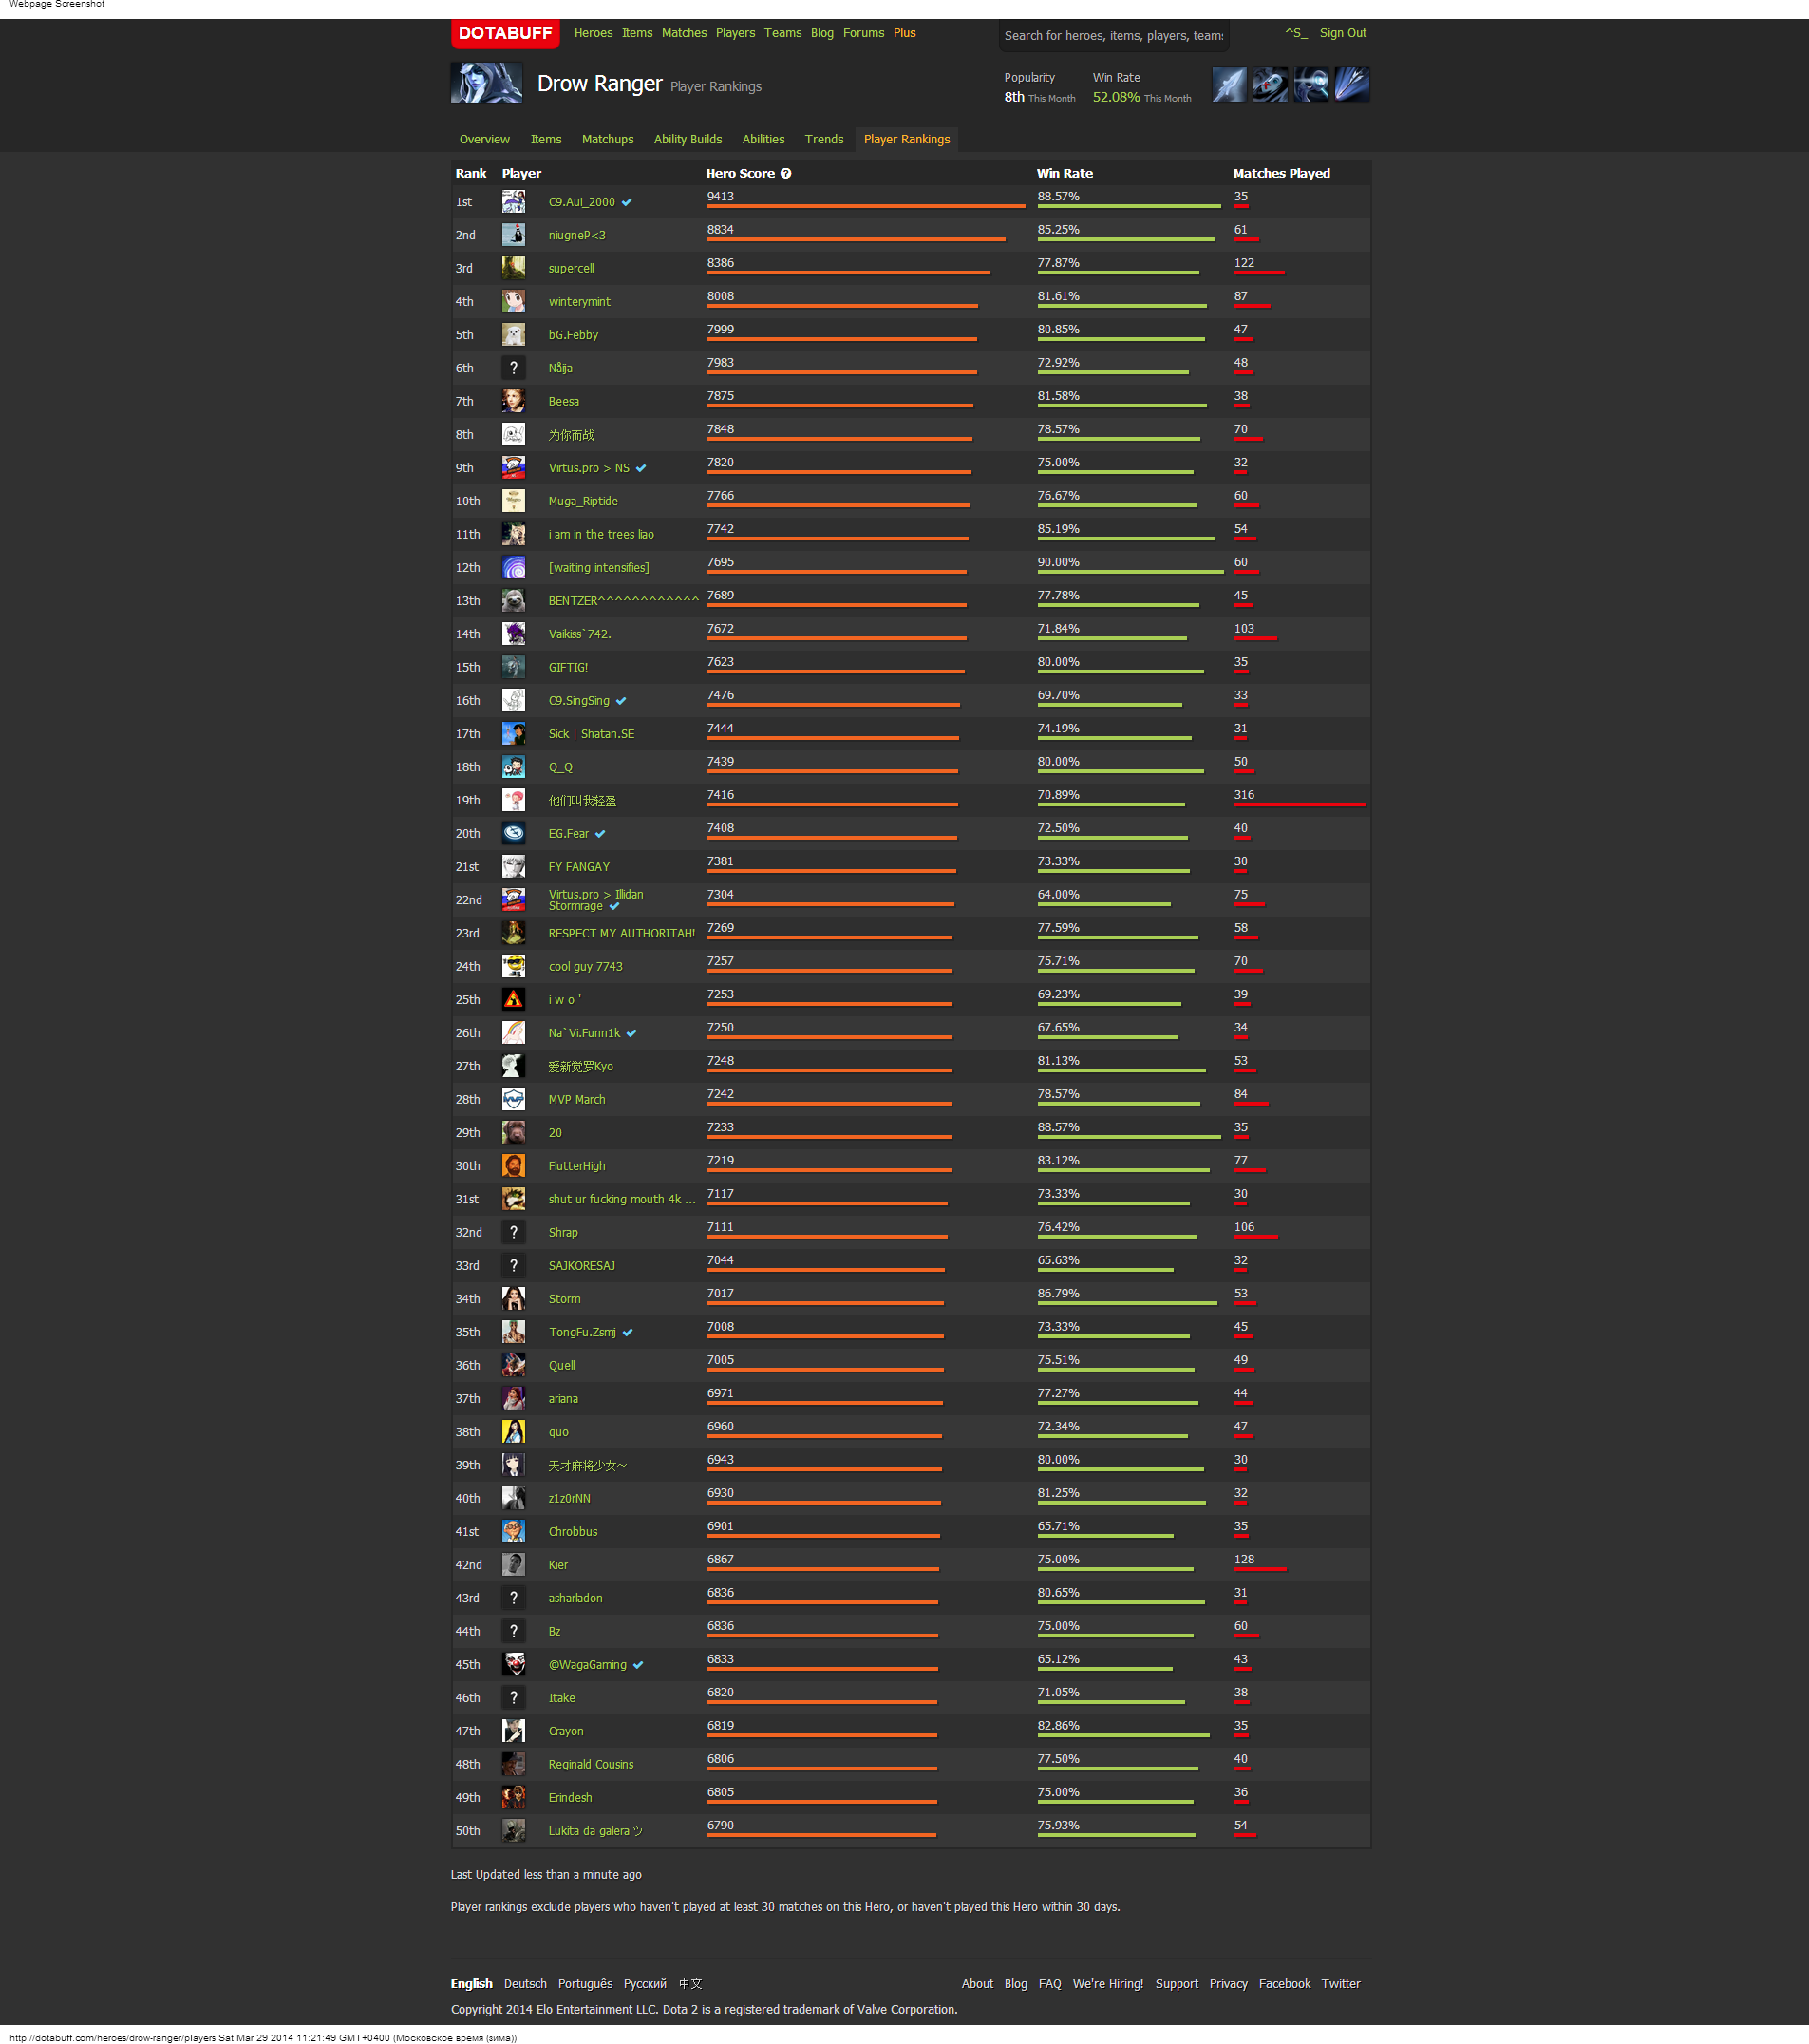Open player profile for winterymint
The image size is (1809, 2044).
click(x=579, y=302)
